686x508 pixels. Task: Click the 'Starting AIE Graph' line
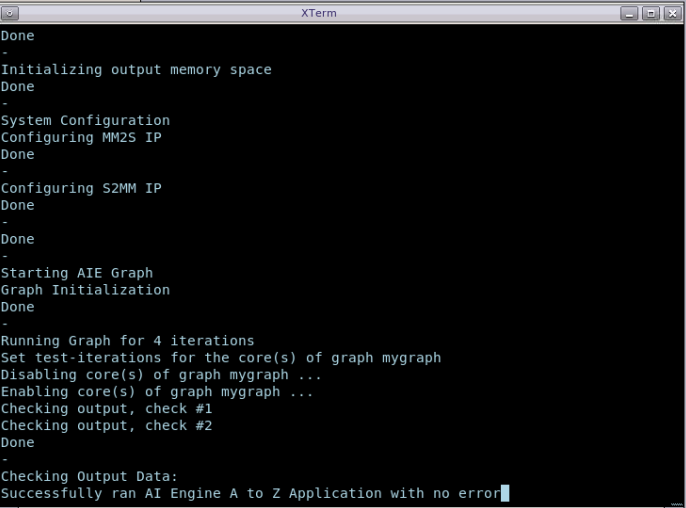pyautogui.click(x=77, y=273)
